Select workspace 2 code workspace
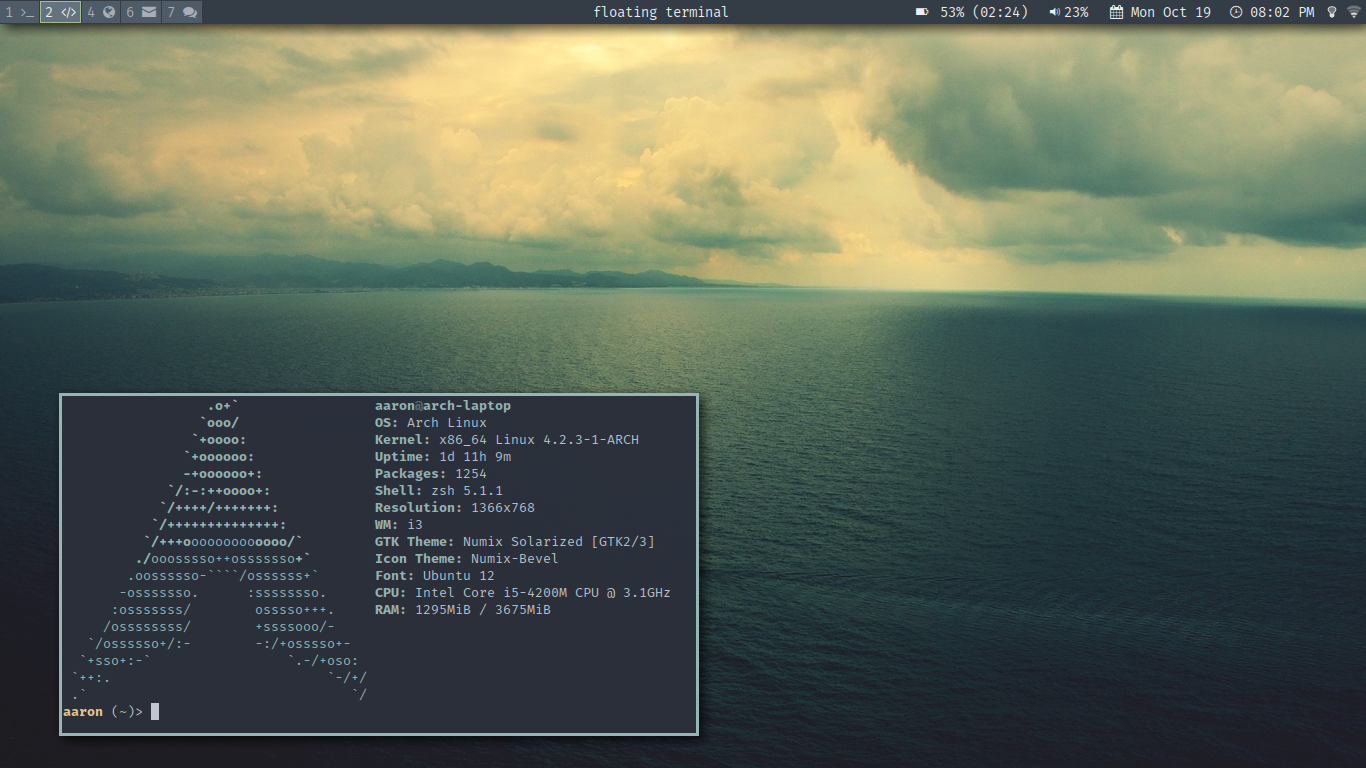The image size is (1366, 768). [60, 12]
